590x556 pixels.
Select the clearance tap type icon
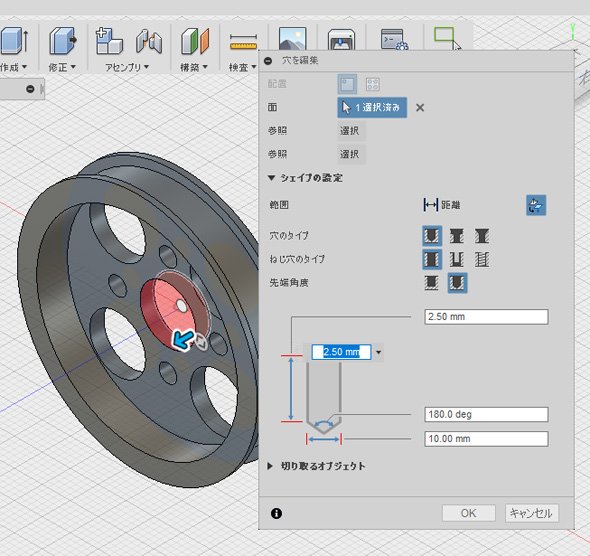click(456, 259)
